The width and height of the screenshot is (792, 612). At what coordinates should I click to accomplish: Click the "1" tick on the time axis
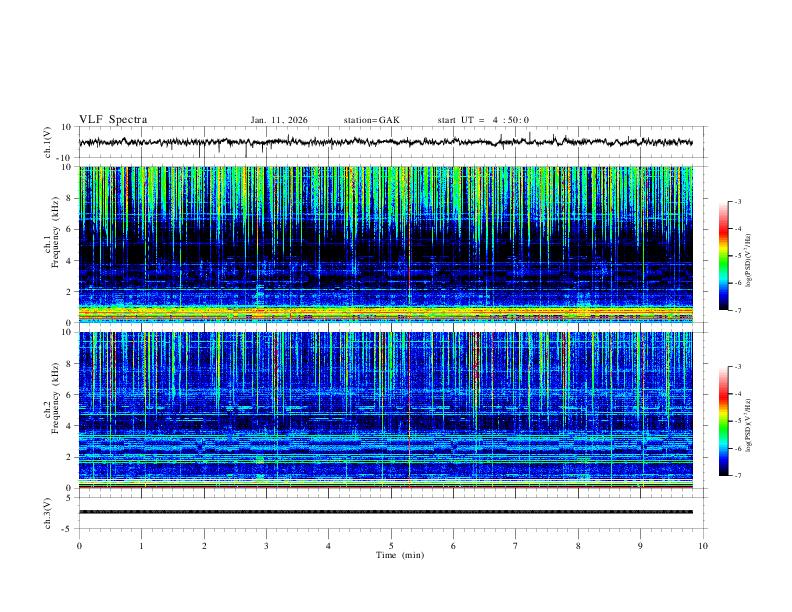(x=141, y=546)
